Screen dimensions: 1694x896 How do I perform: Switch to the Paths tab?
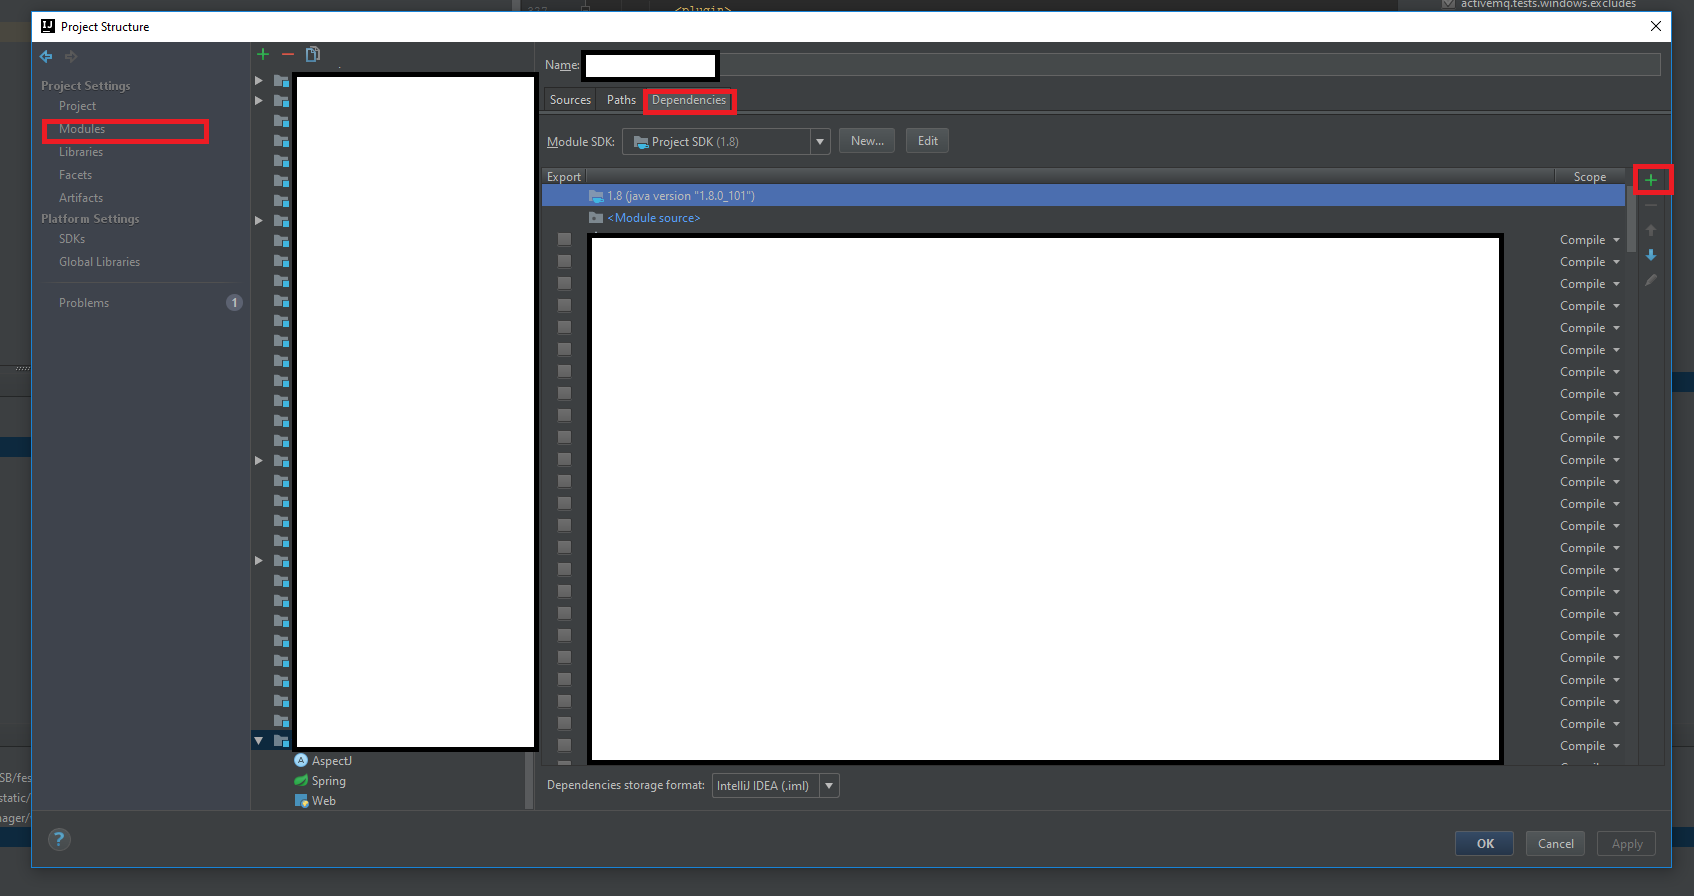(621, 100)
